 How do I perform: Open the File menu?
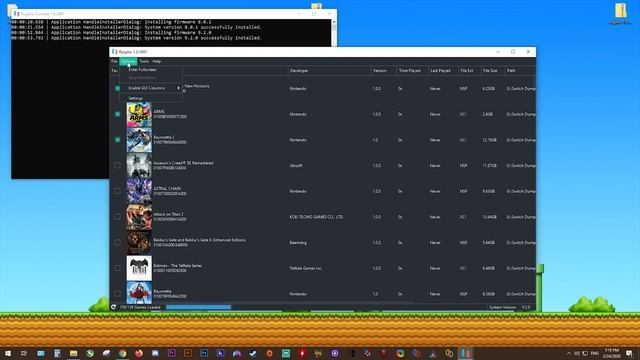[114, 61]
